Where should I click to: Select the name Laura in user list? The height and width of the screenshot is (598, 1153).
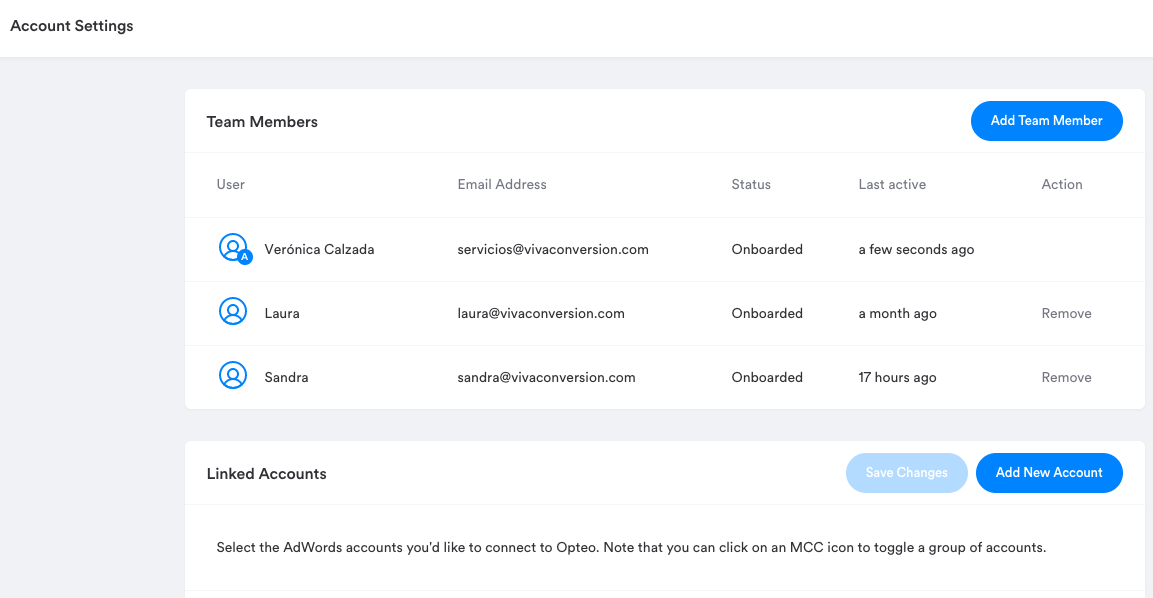pos(282,313)
